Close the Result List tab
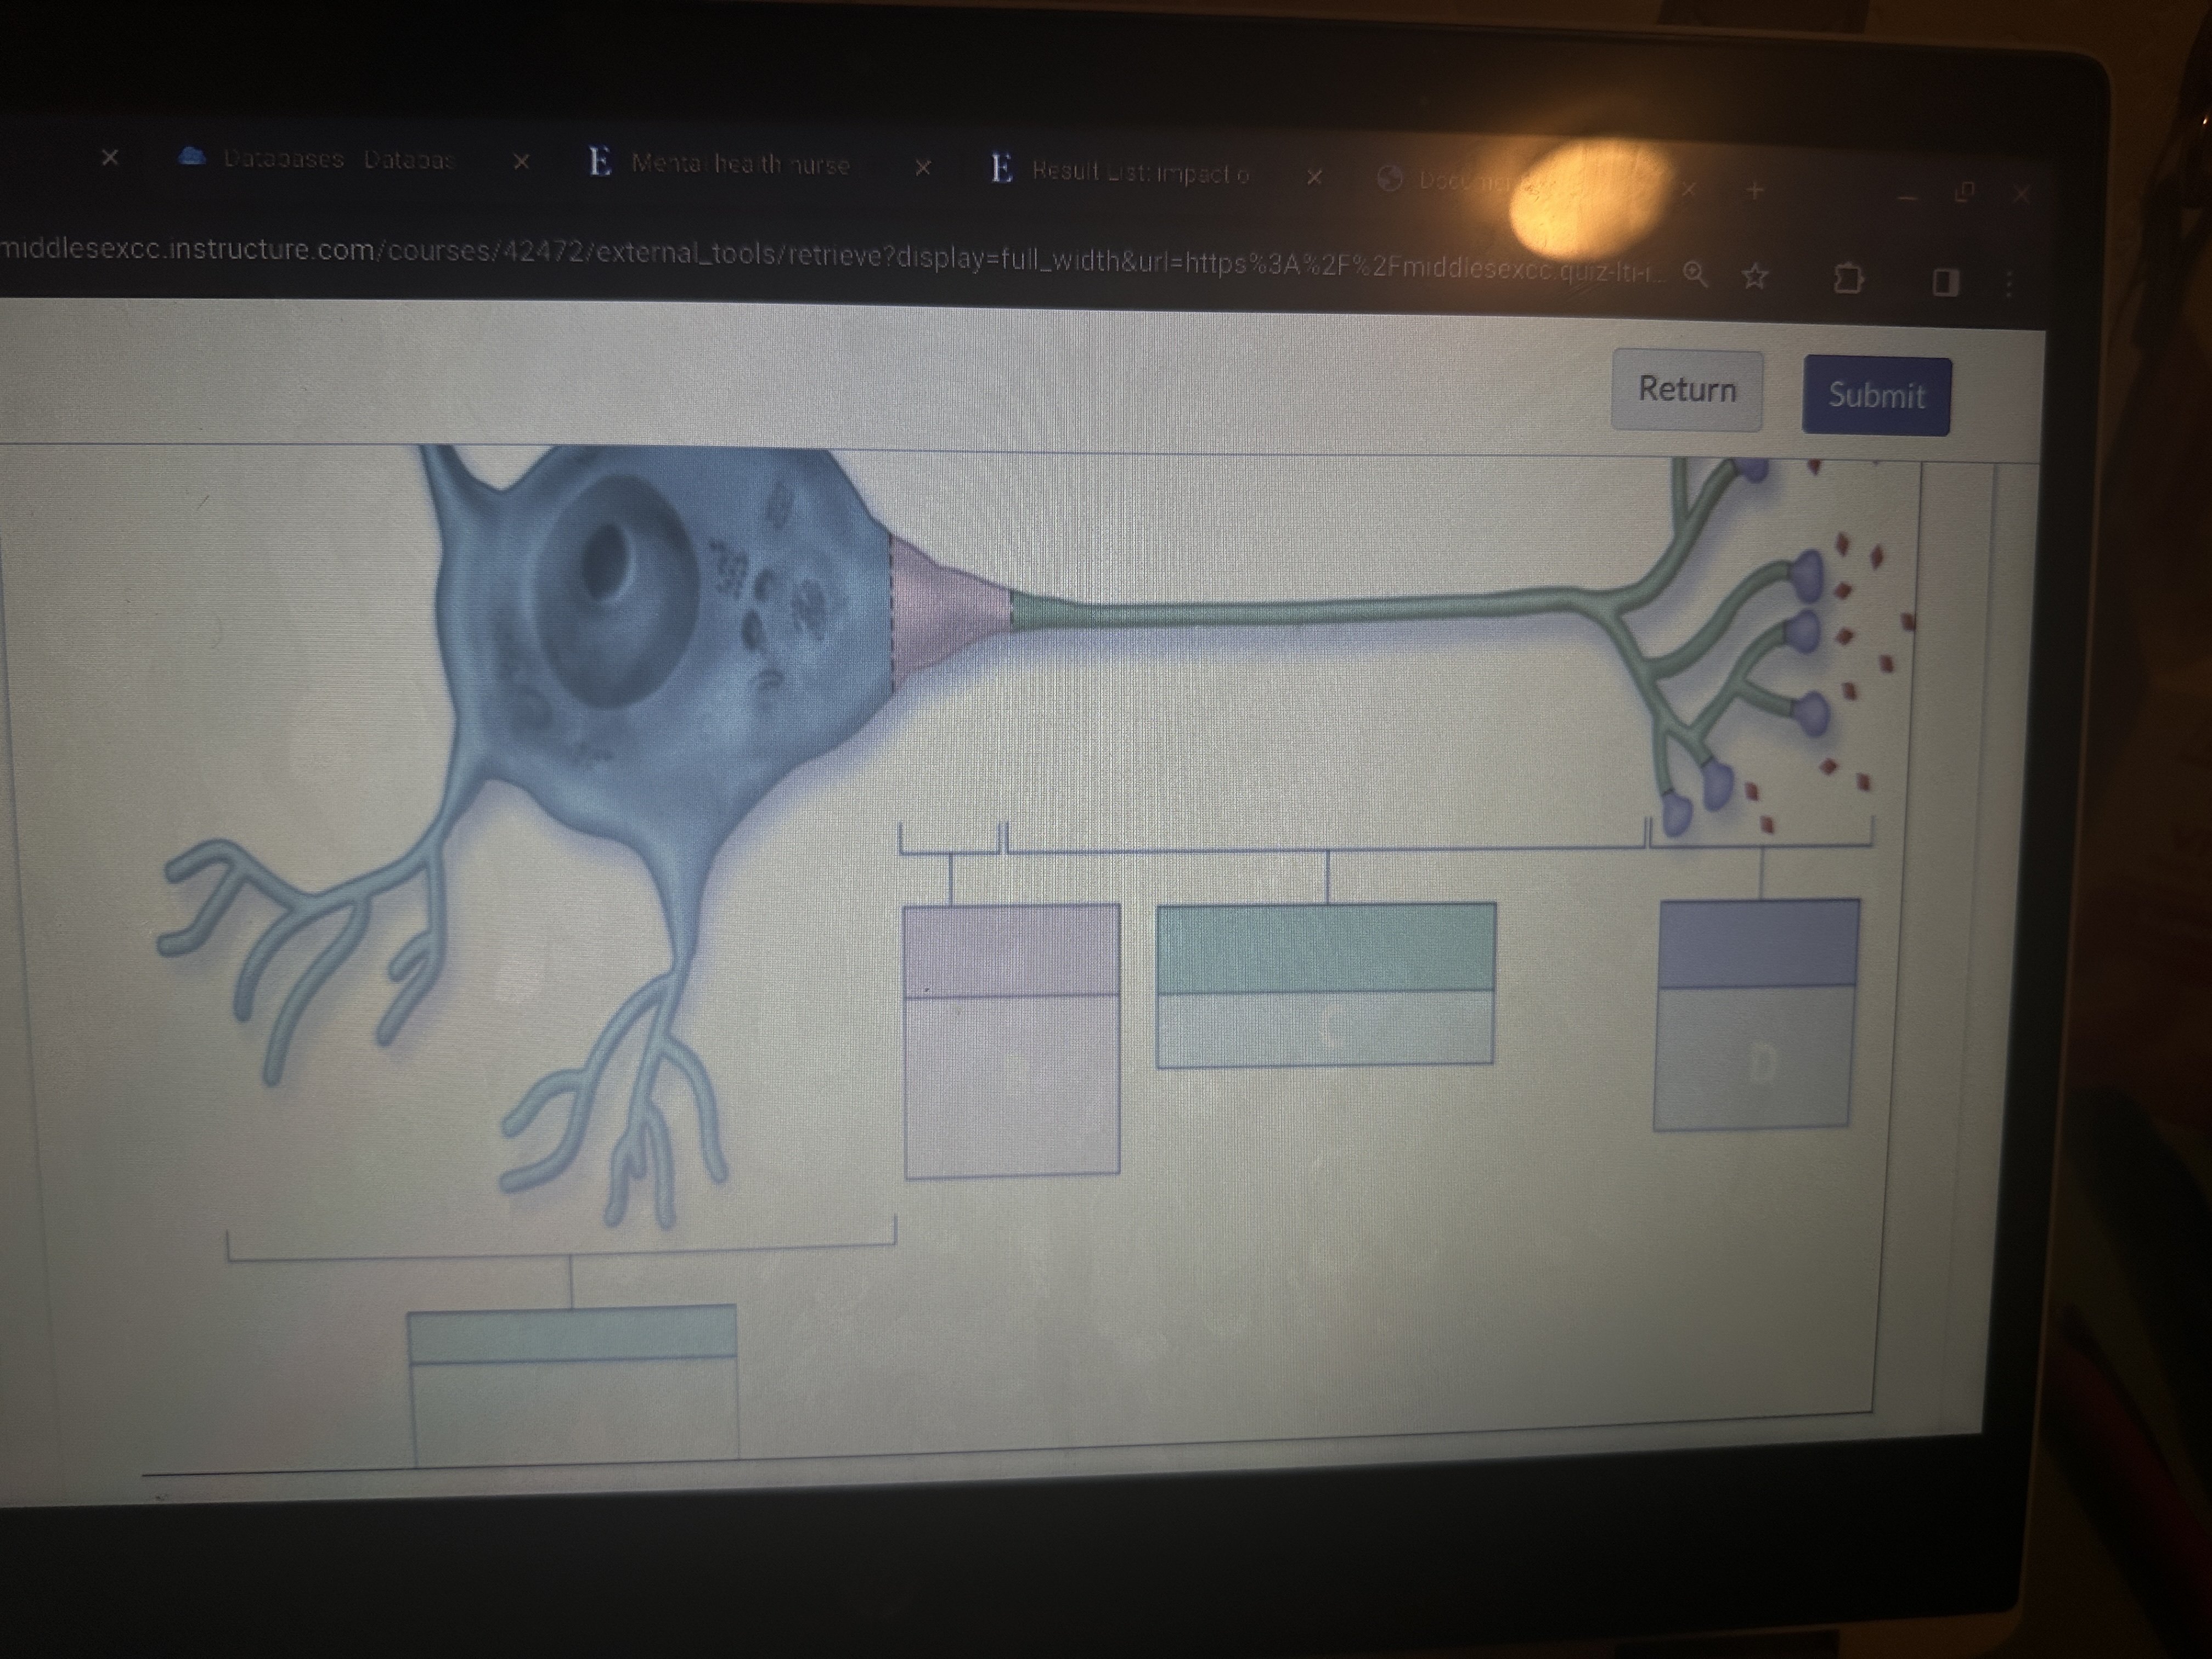2212x1659 pixels. click(x=1315, y=177)
